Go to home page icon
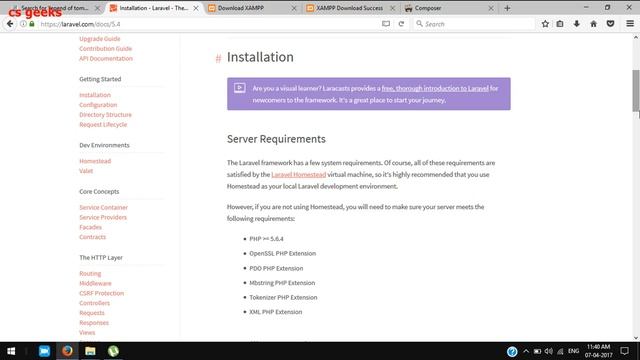The width and height of the screenshot is (640, 360). (593, 24)
